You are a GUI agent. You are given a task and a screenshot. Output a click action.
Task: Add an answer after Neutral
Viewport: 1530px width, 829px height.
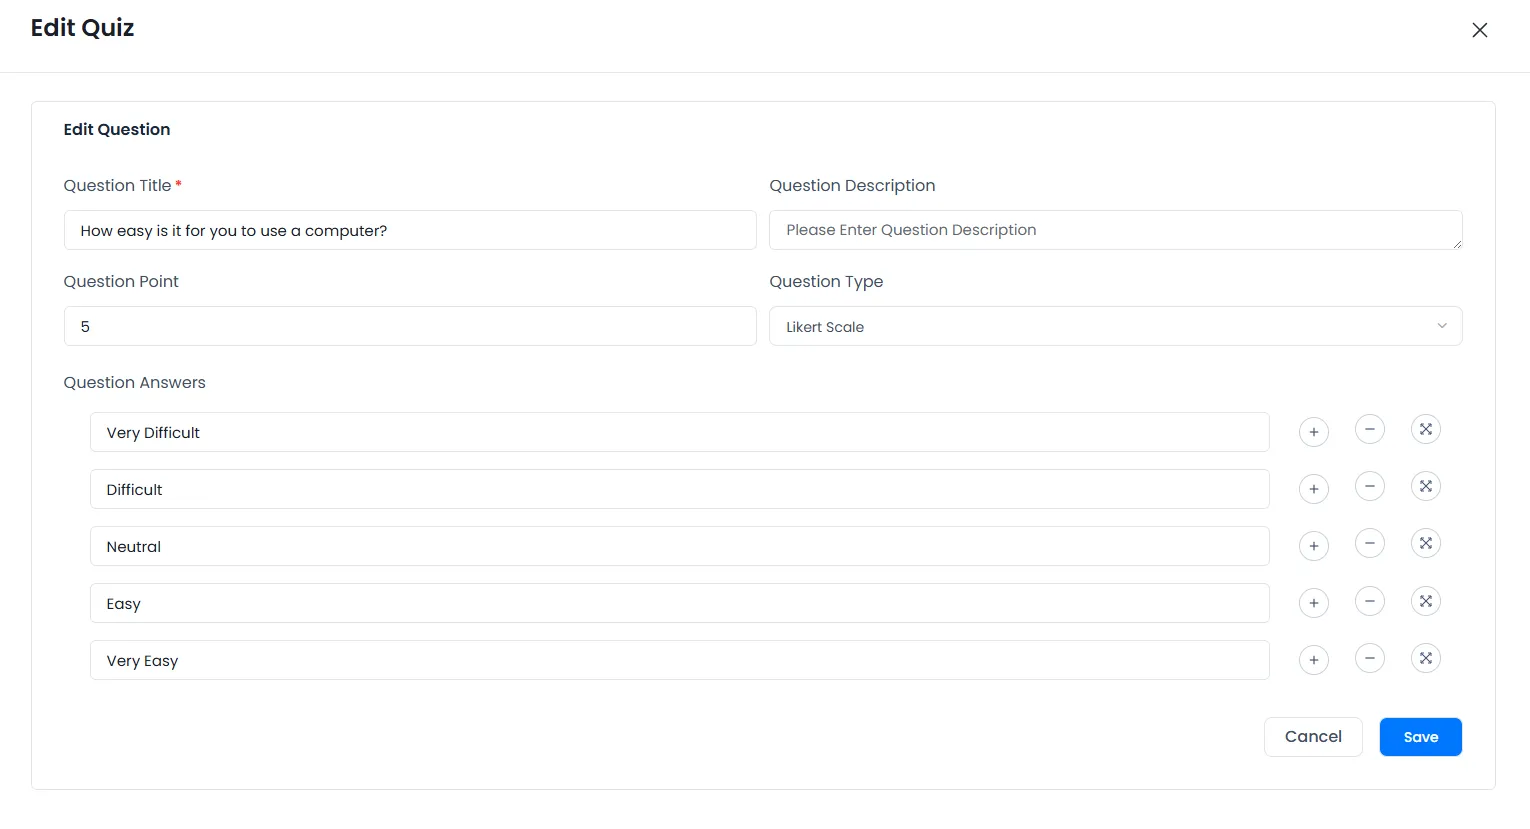click(x=1313, y=545)
